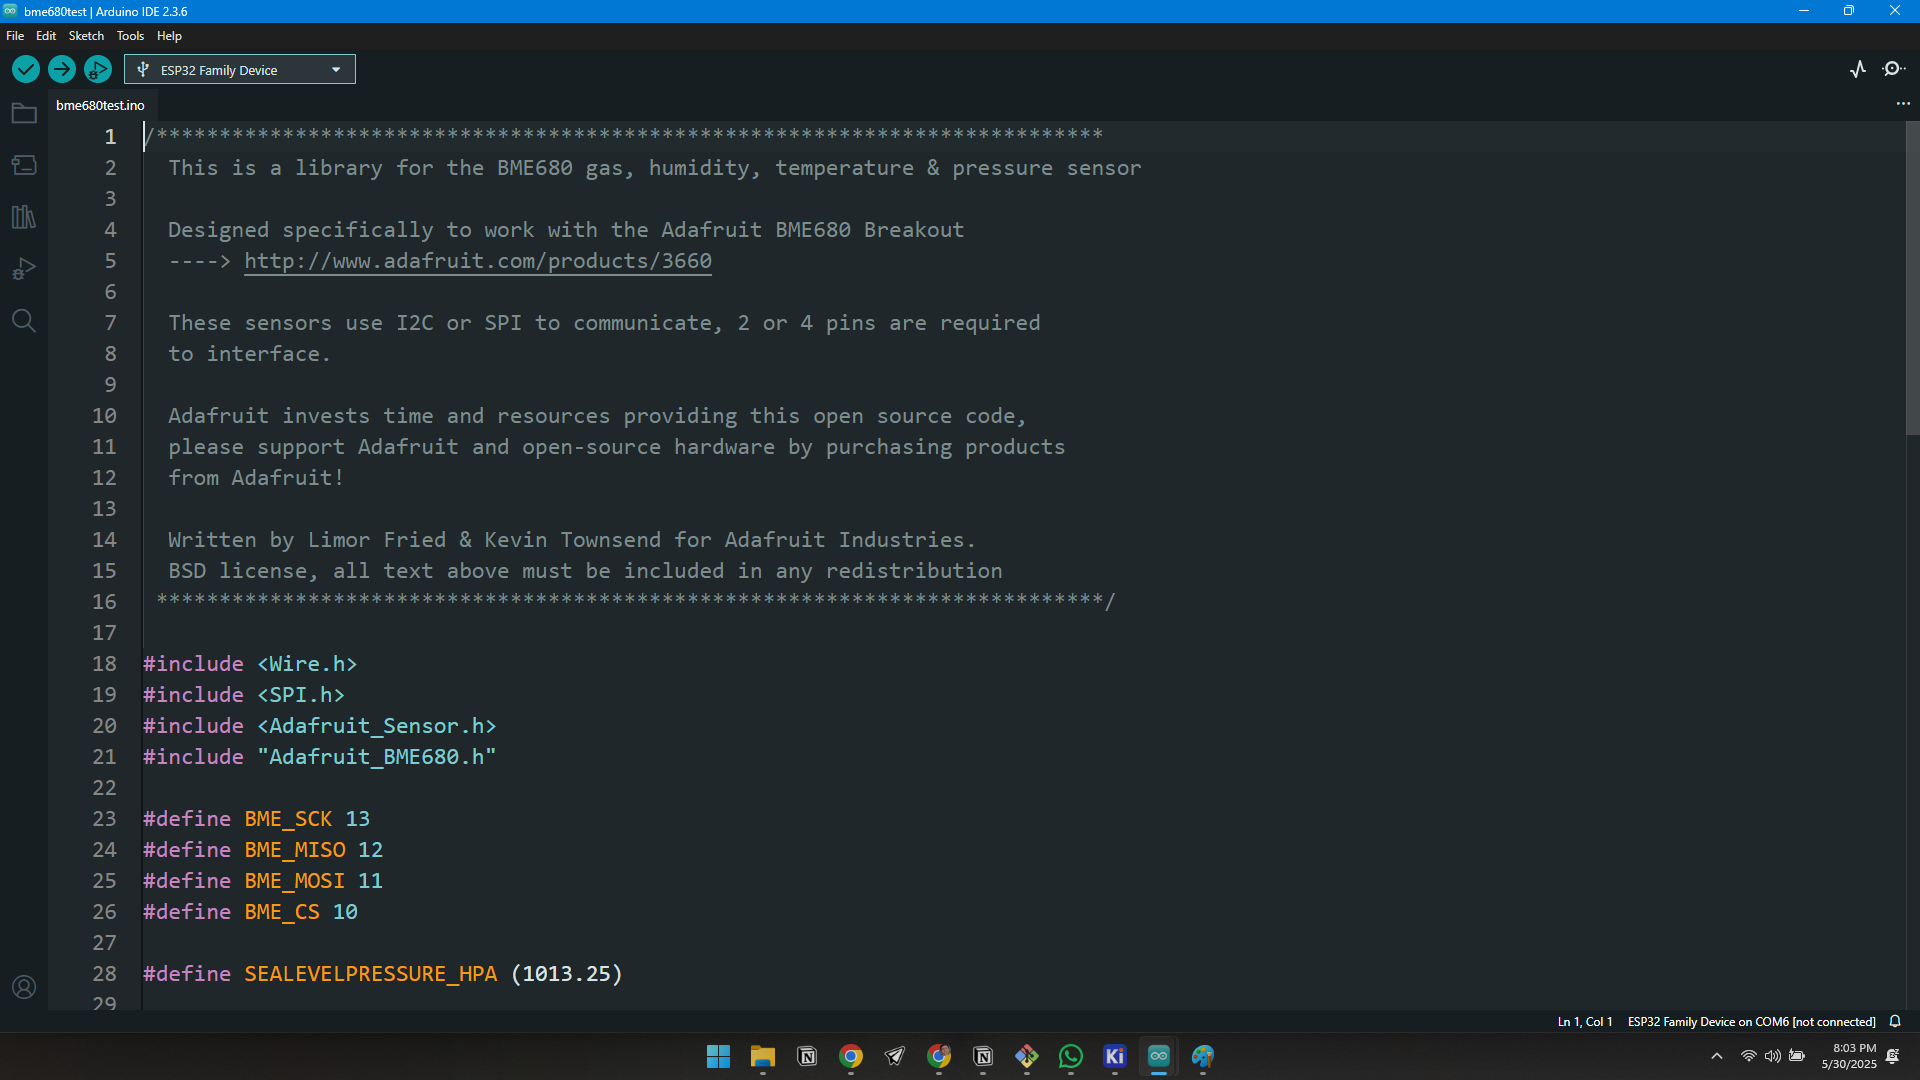Viewport: 1920px width, 1080px height.
Task: Open the Serial Plotter
Action: tap(1858, 69)
